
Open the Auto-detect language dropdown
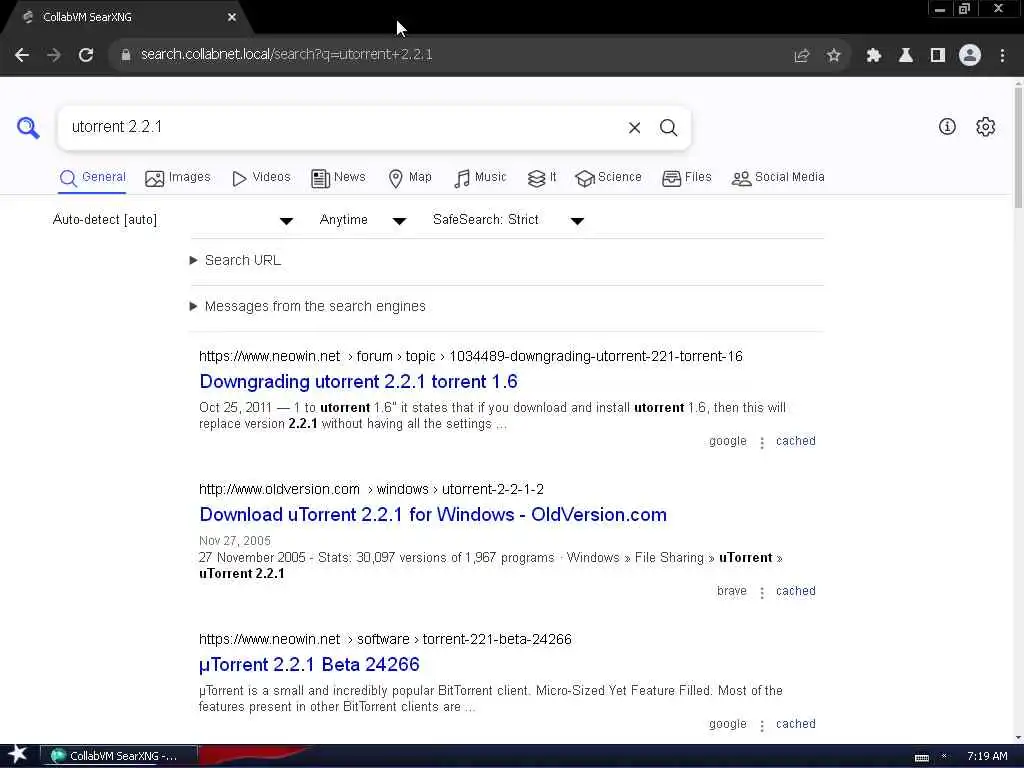tap(172, 220)
